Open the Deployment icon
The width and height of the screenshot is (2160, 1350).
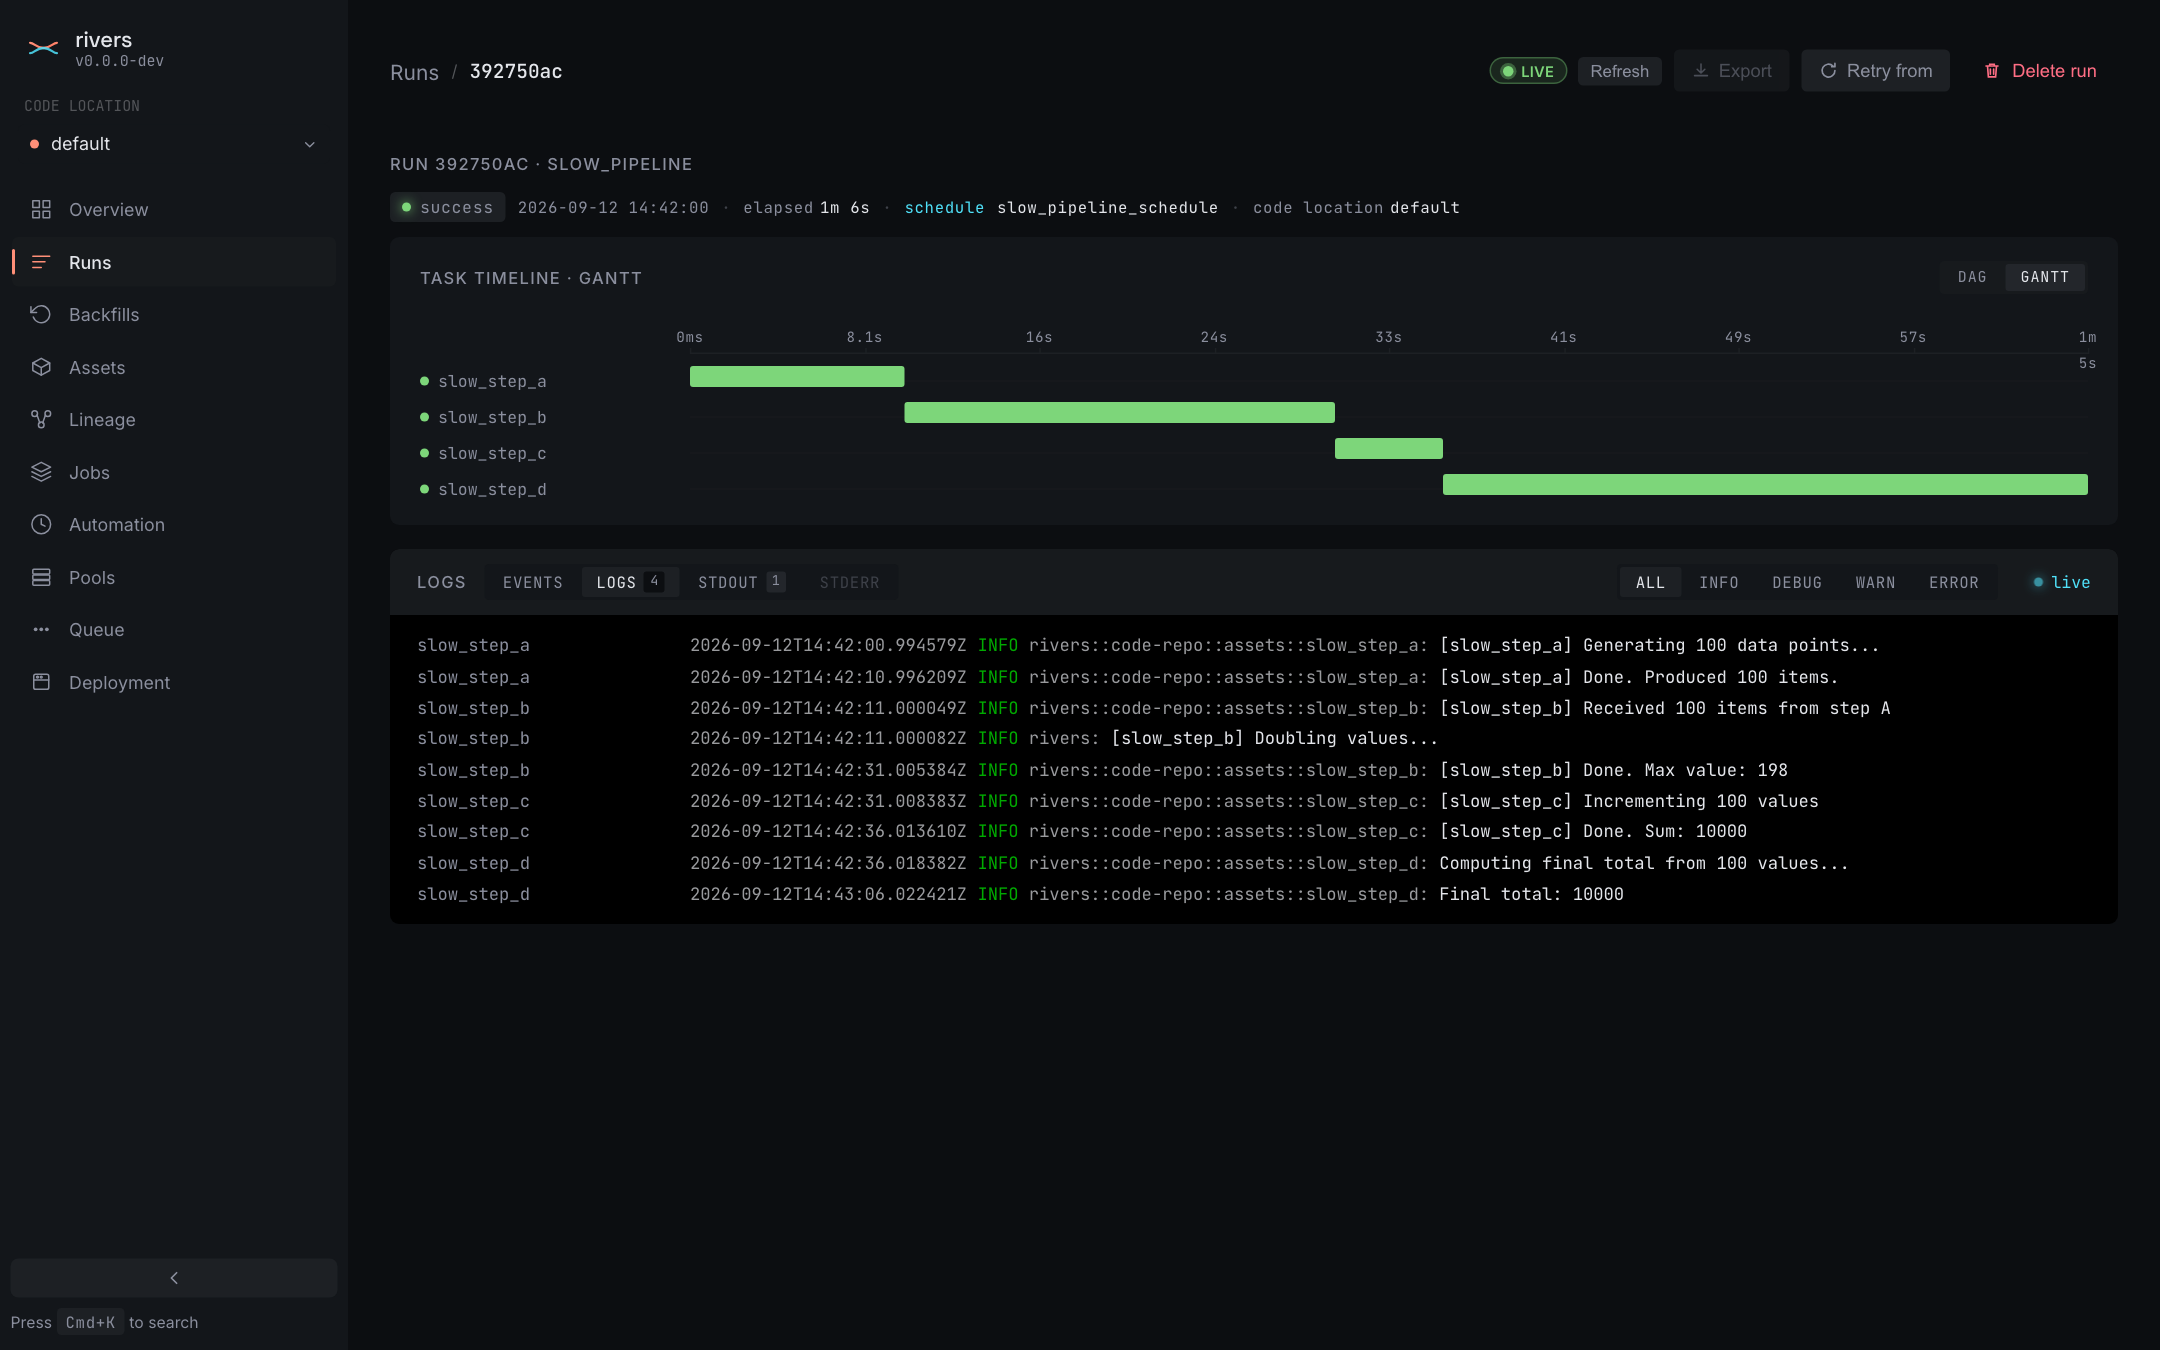(41, 682)
